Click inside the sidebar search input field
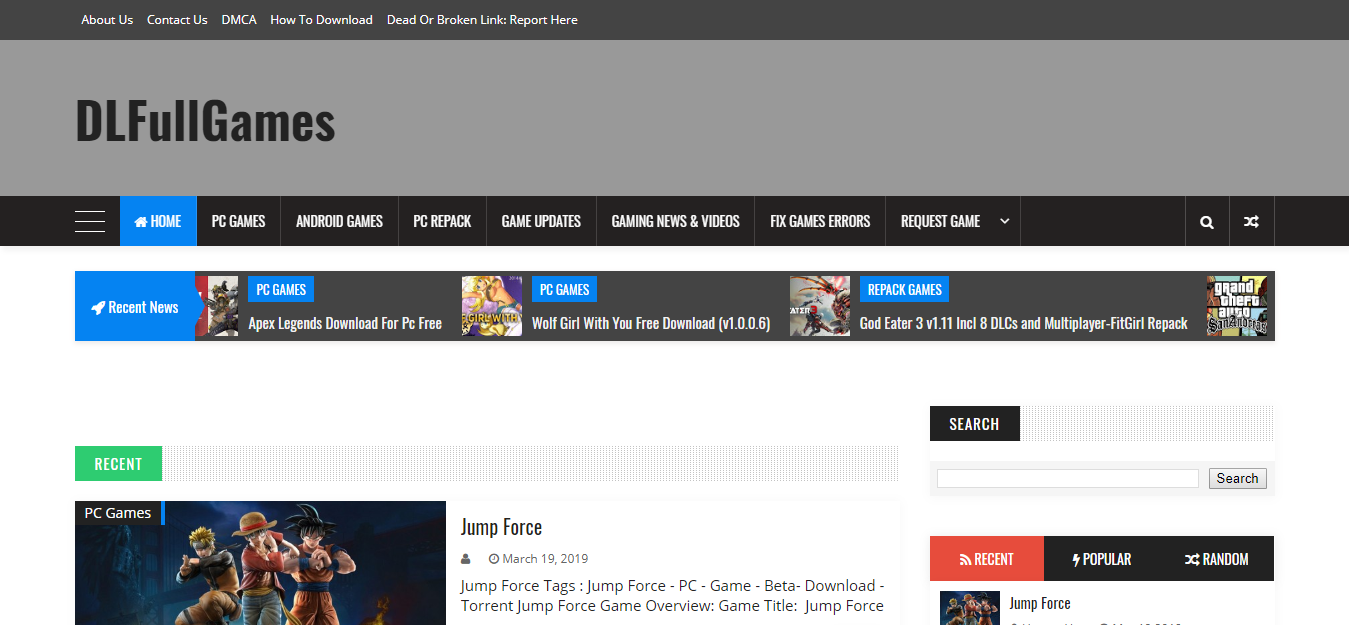 click(x=1066, y=478)
